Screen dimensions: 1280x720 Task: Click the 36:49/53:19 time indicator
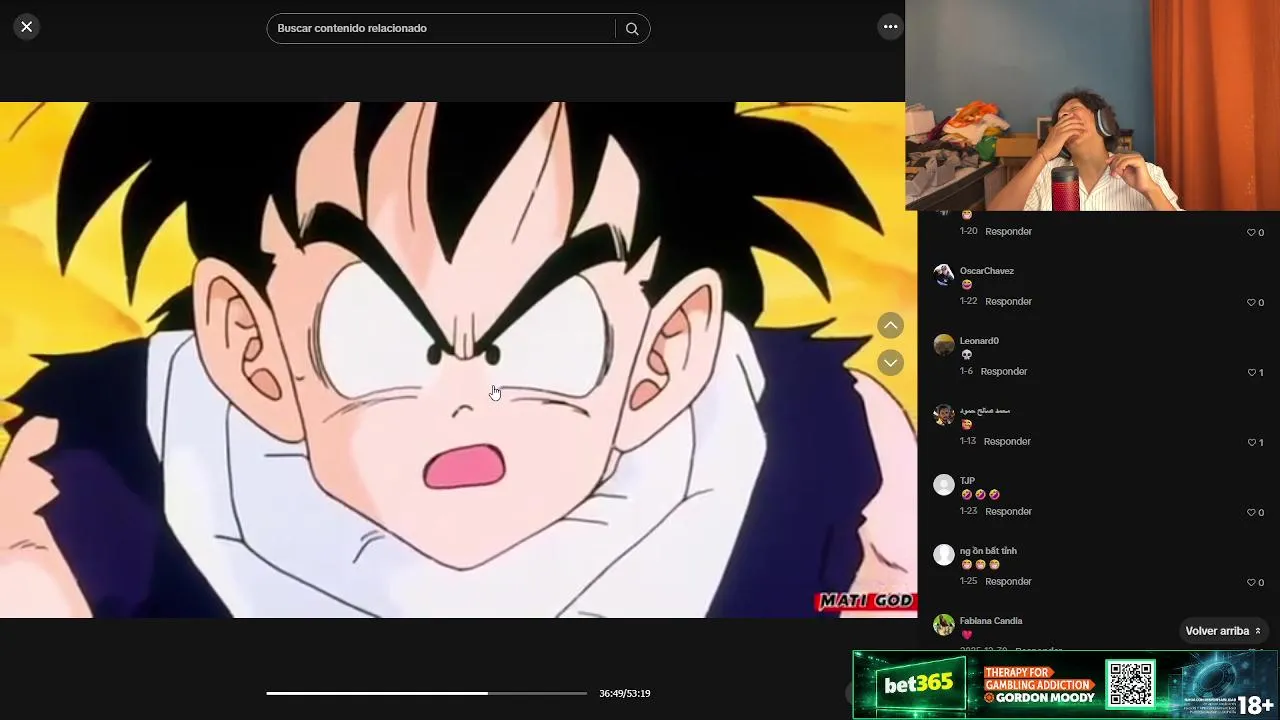[x=625, y=694]
